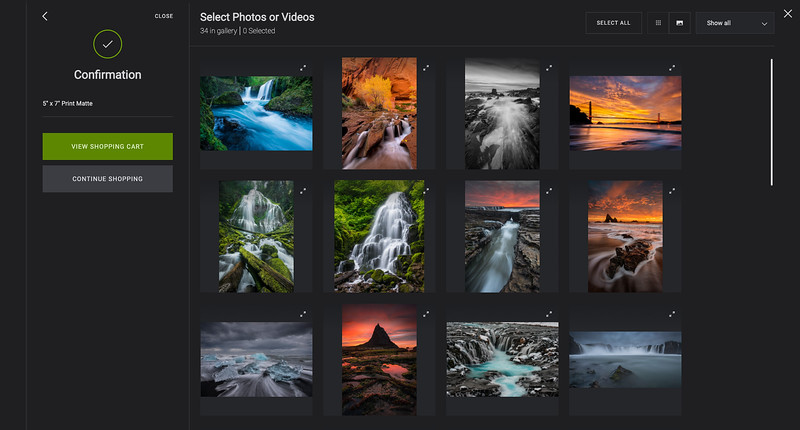
Task: Click the CLOSE text link
Action: point(164,16)
